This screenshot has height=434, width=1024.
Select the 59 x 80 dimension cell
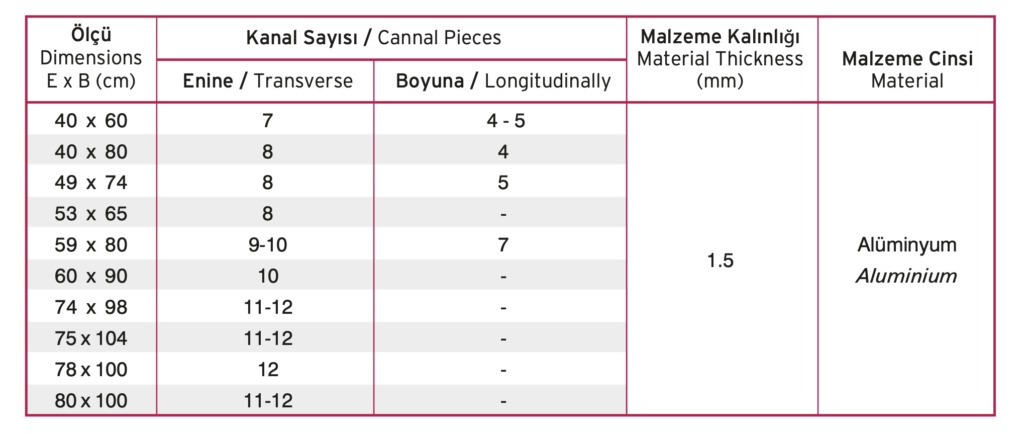(91, 245)
